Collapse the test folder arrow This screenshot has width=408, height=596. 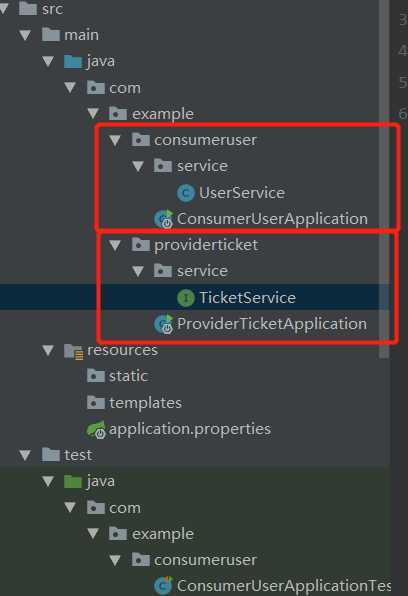(25, 455)
